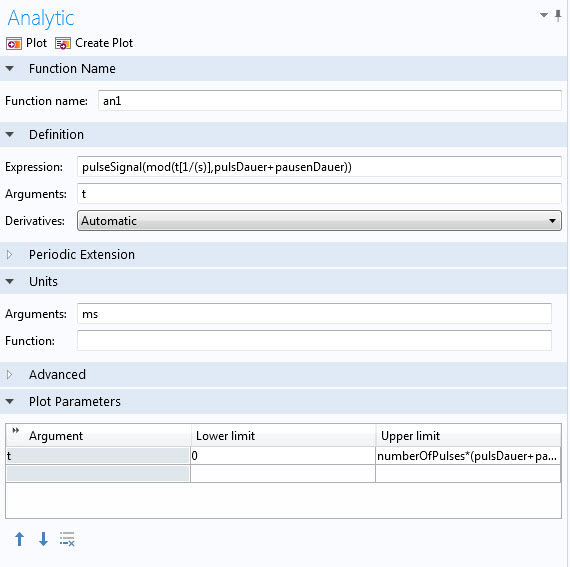Collapse the Function Name section
The height and width of the screenshot is (567, 570).
tap(10, 68)
